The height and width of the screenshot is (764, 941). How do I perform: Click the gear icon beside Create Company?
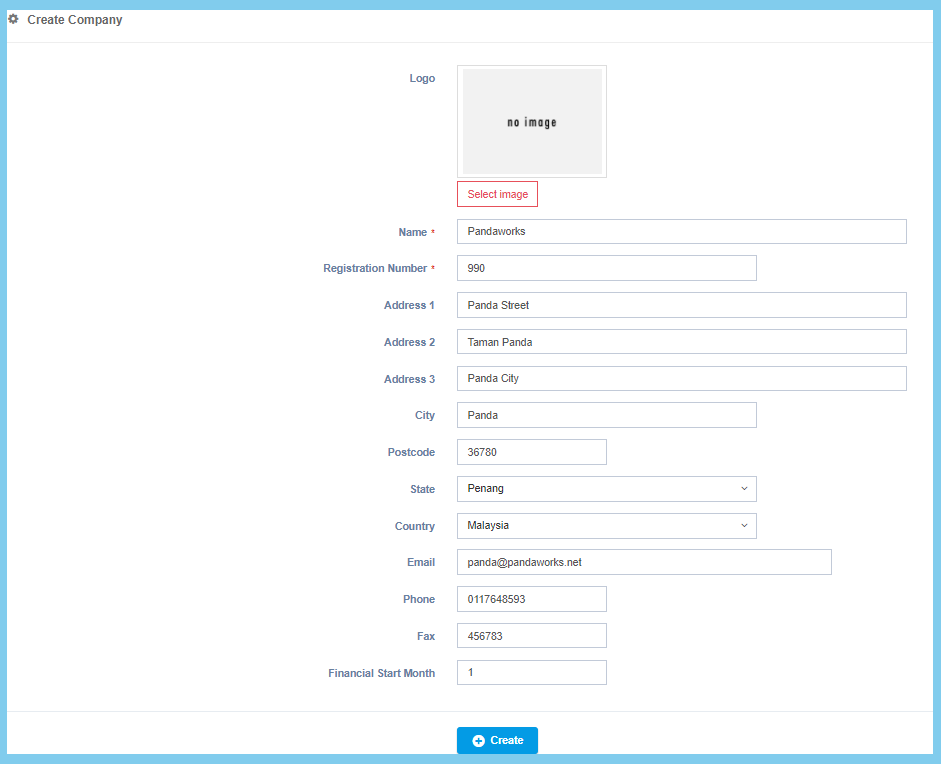pyautogui.click(x=14, y=19)
